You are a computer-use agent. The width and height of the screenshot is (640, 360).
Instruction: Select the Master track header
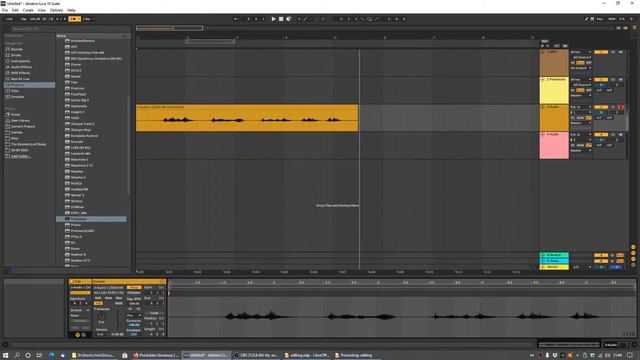[x=554, y=267]
